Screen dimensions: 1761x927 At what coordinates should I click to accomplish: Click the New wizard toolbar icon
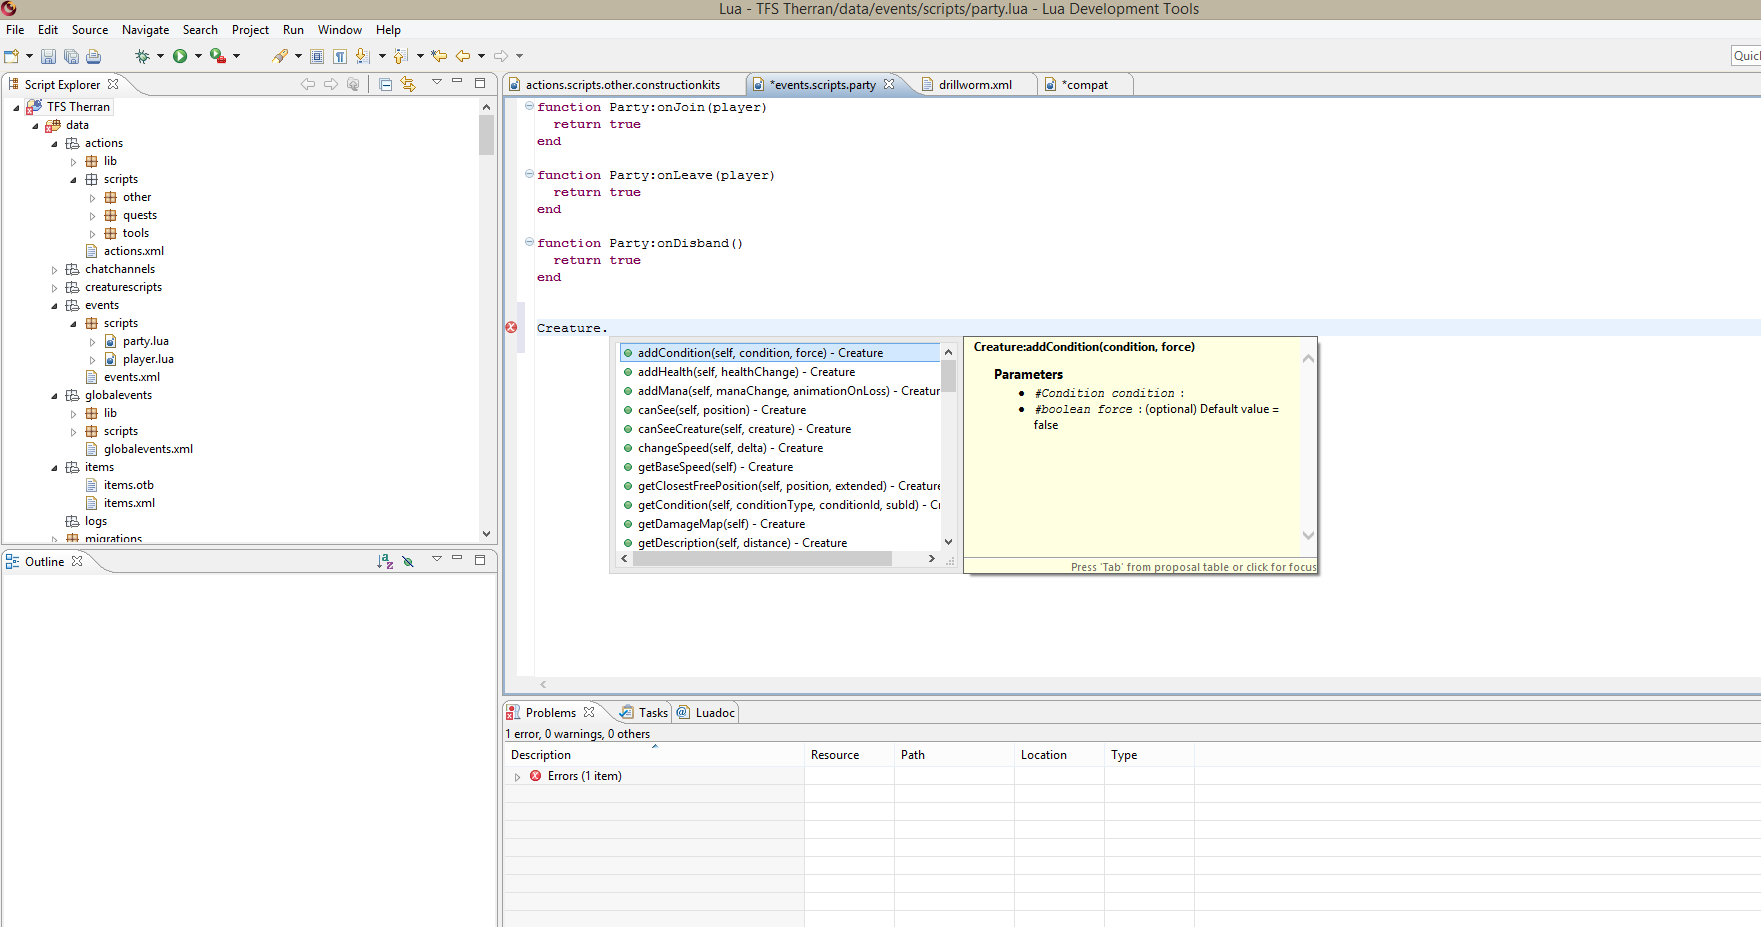click(11, 56)
